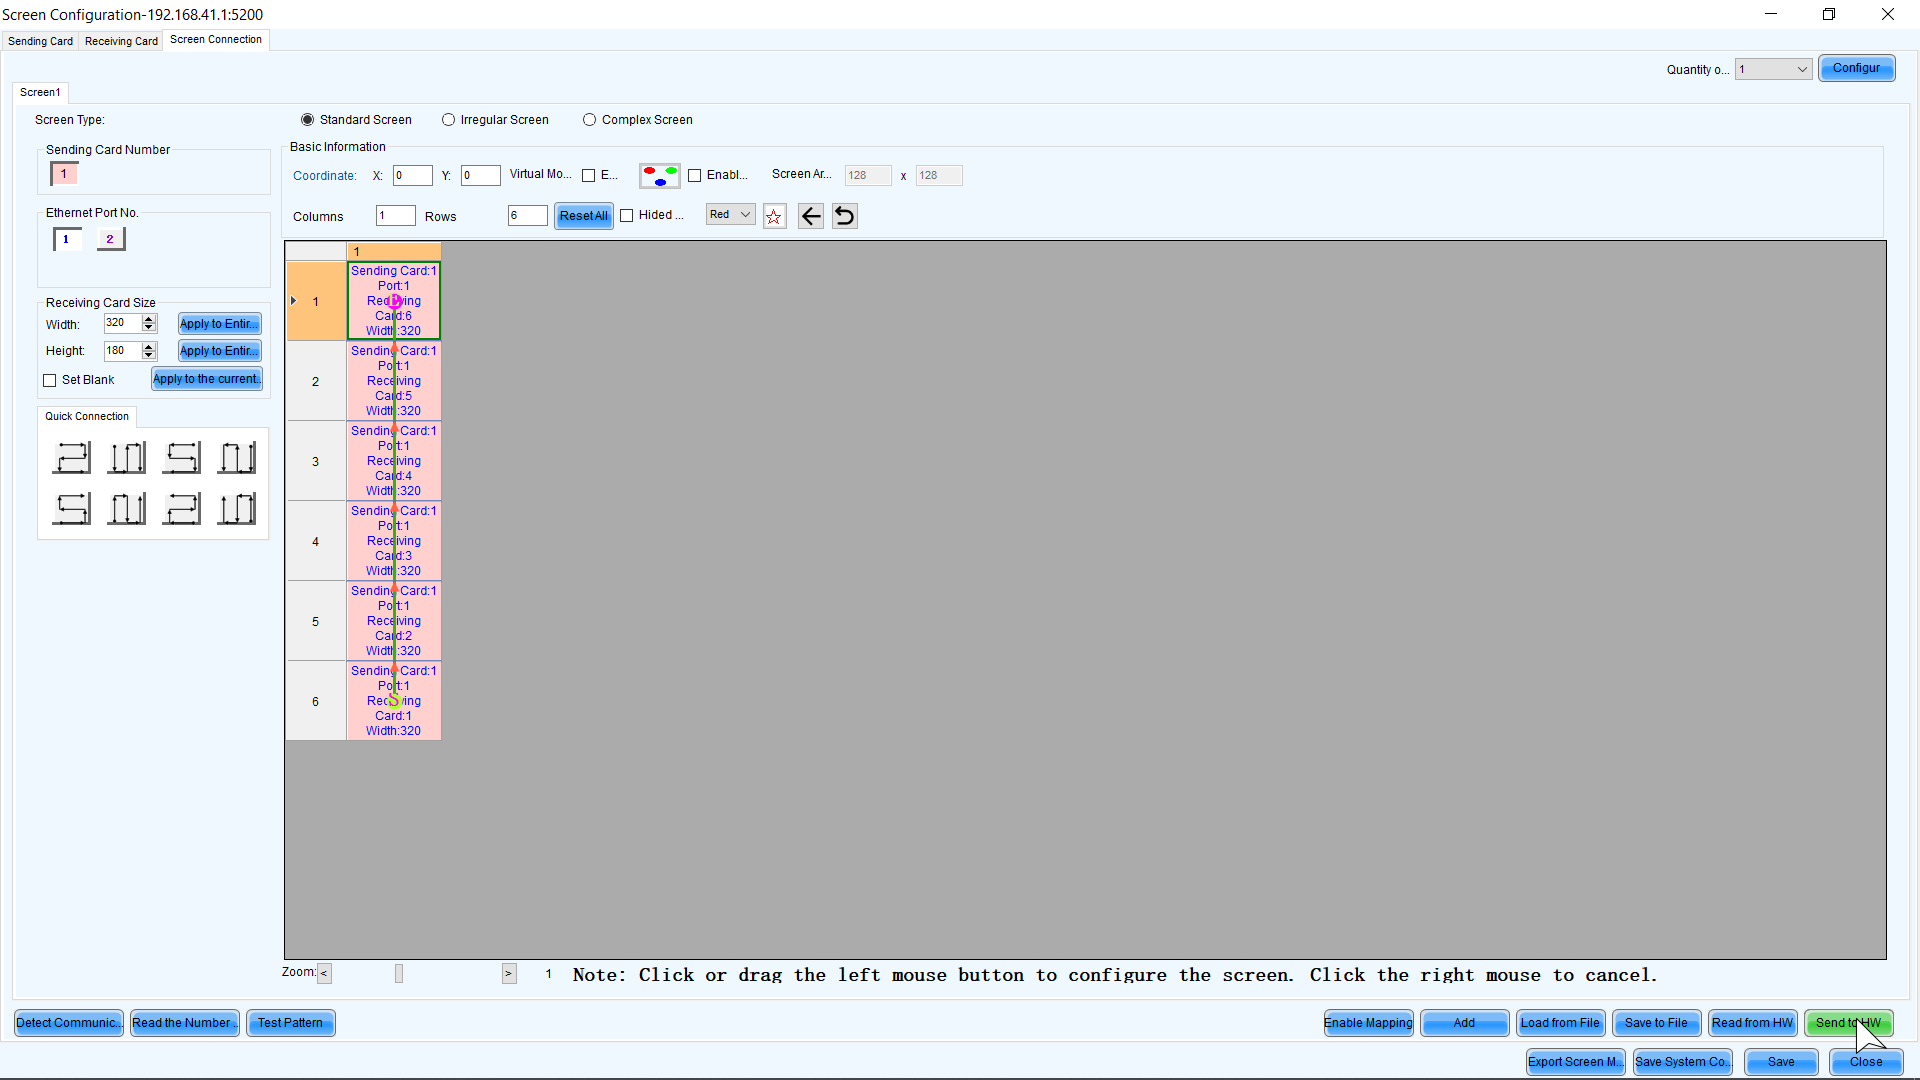Increase receiving card Width with spinner
Image resolution: width=1920 pixels, height=1080 pixels.
[149, 319]
